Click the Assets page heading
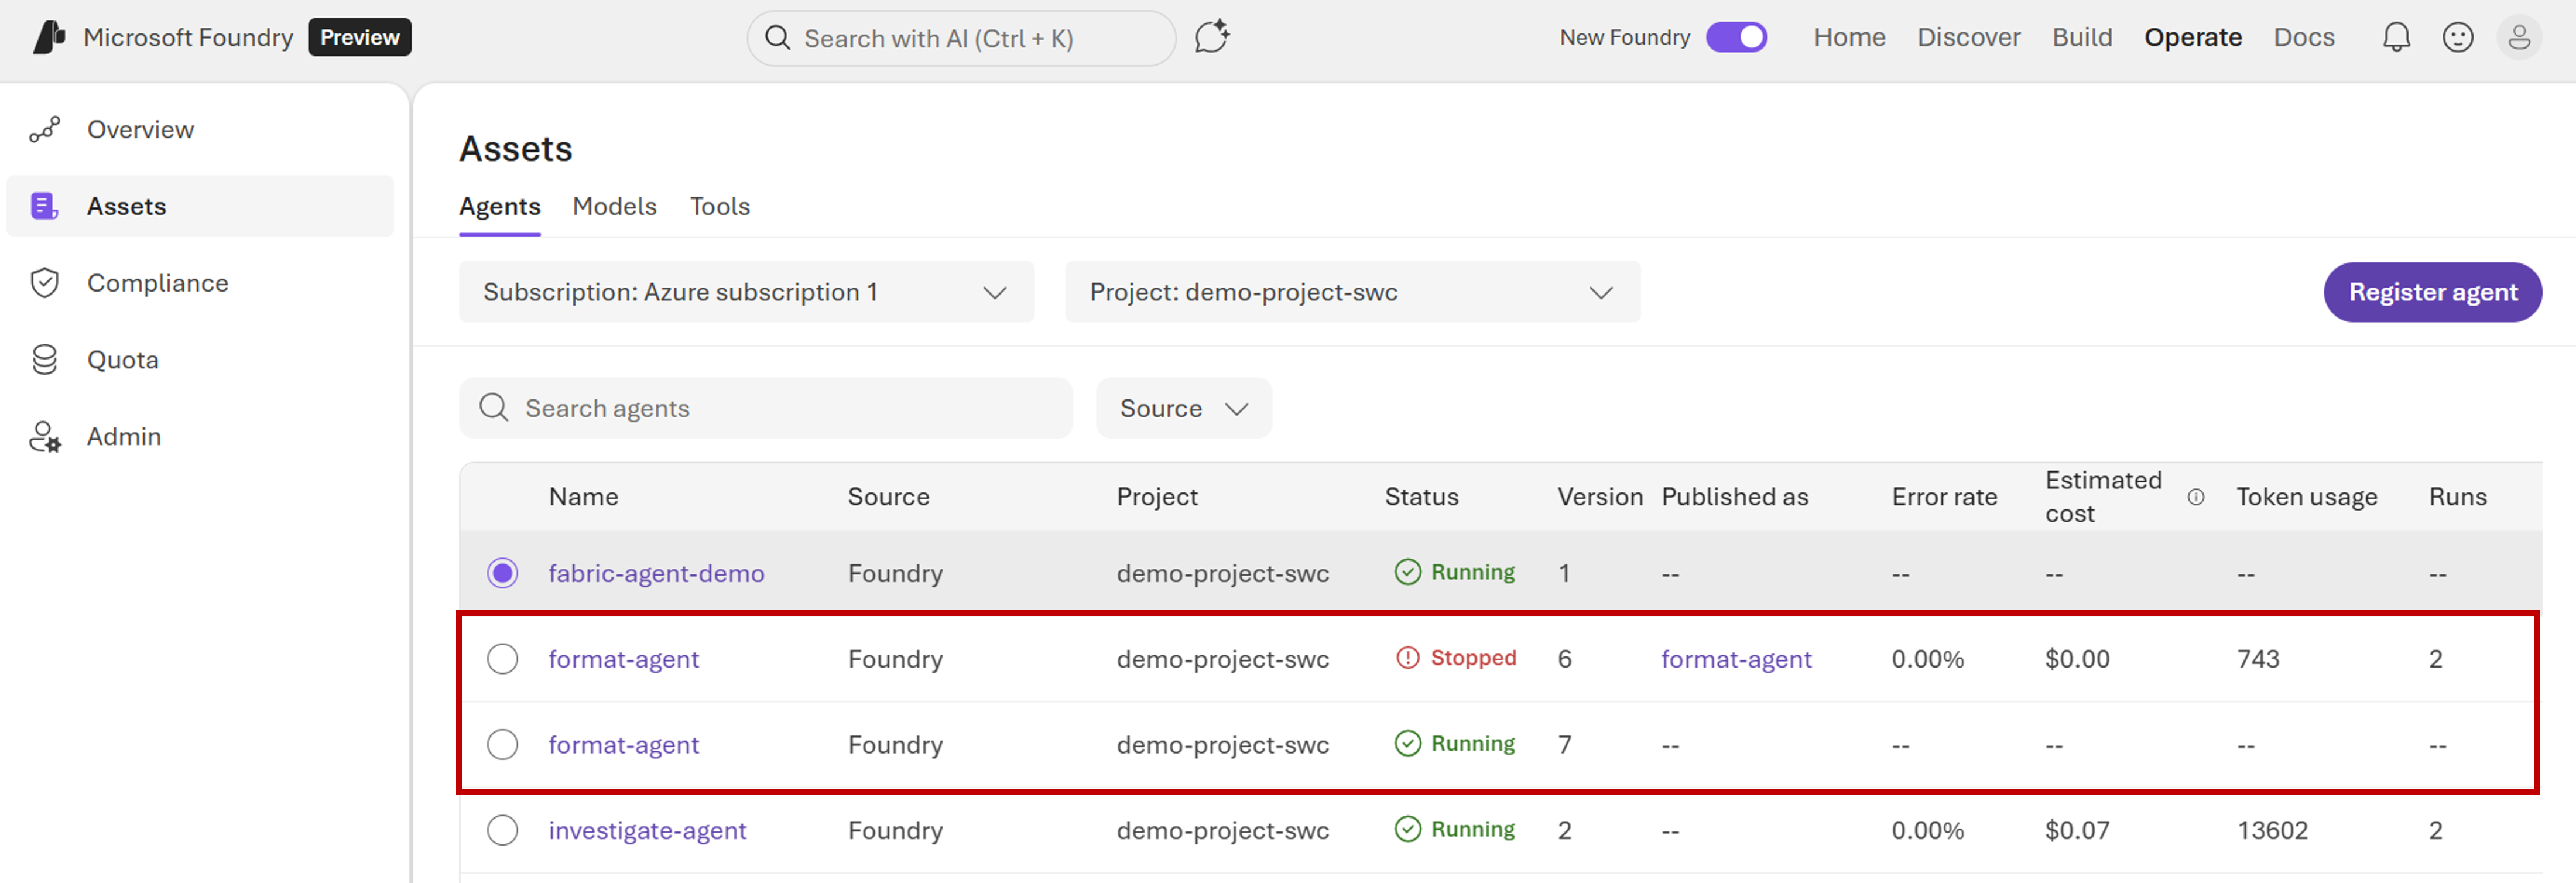Screen dimensions: 2576x883 (515, 149)
